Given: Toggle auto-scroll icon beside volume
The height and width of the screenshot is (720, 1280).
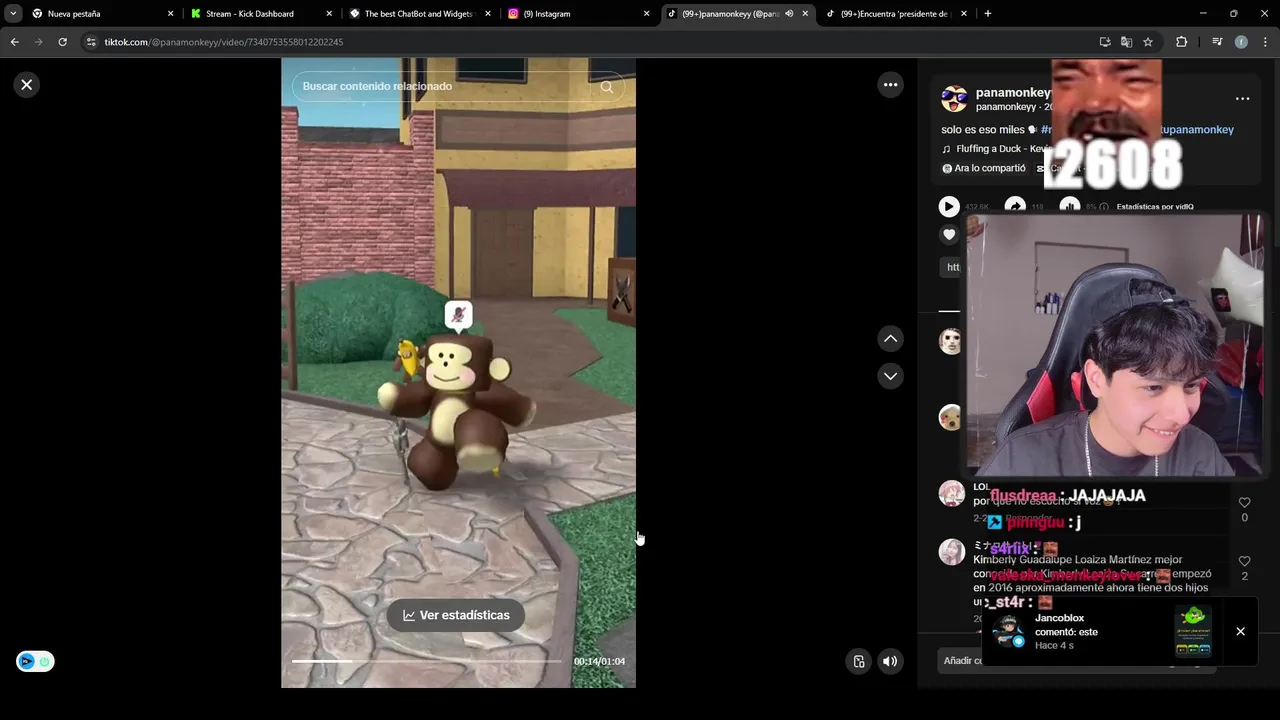Looking at the screenshot, I should (x=859, y=661).
